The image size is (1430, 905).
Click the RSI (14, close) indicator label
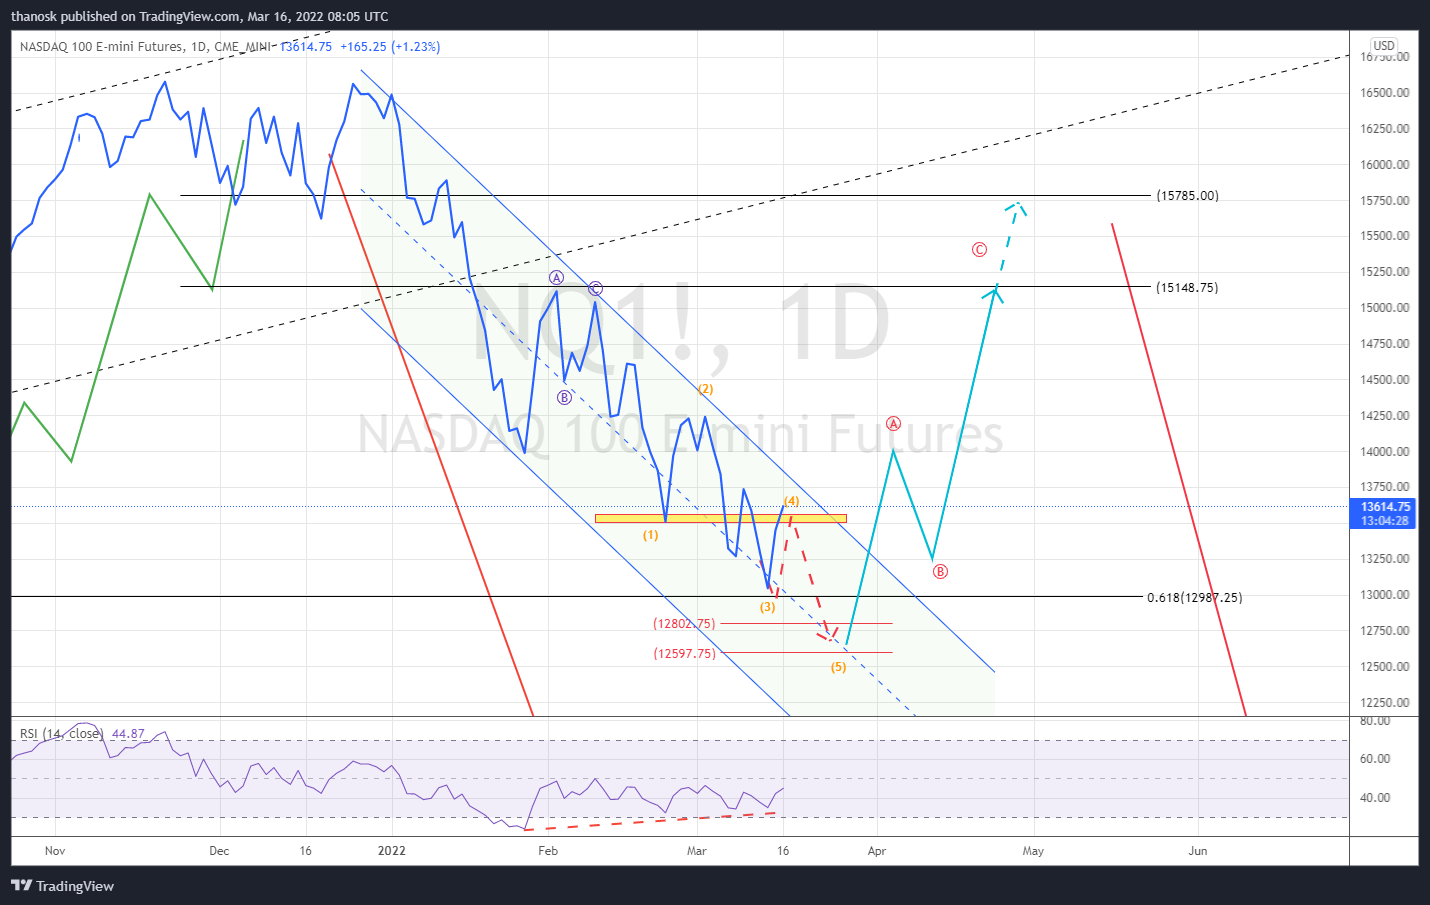61,734
